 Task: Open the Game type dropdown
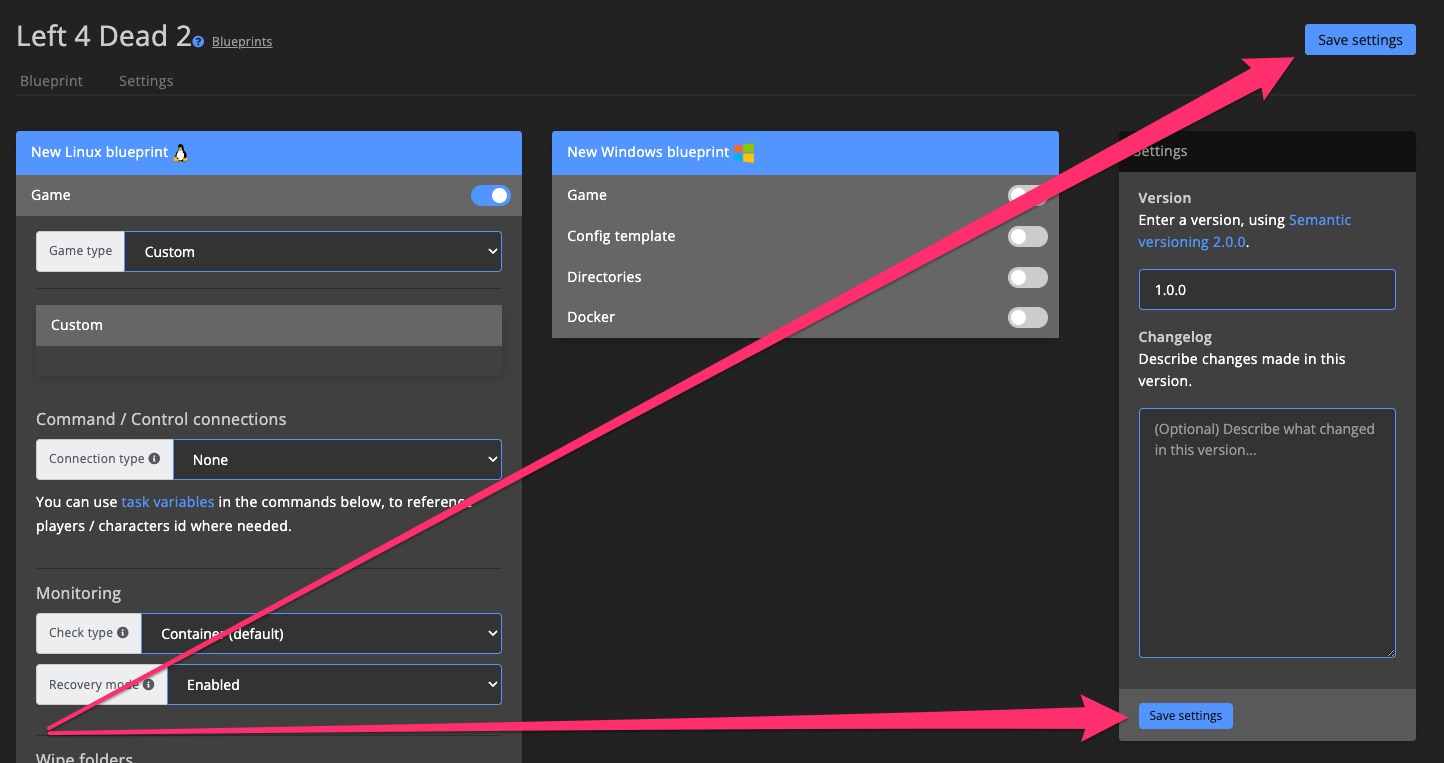pos(313,252)
